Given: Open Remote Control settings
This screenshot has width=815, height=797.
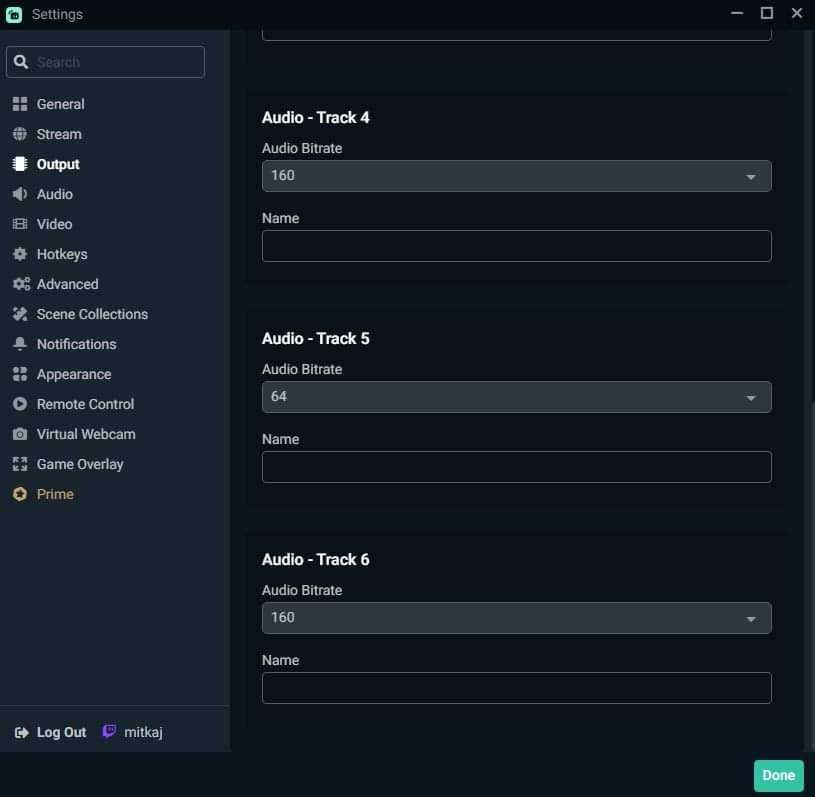Looking at the screenshot, I should click(x=85, y=404).
